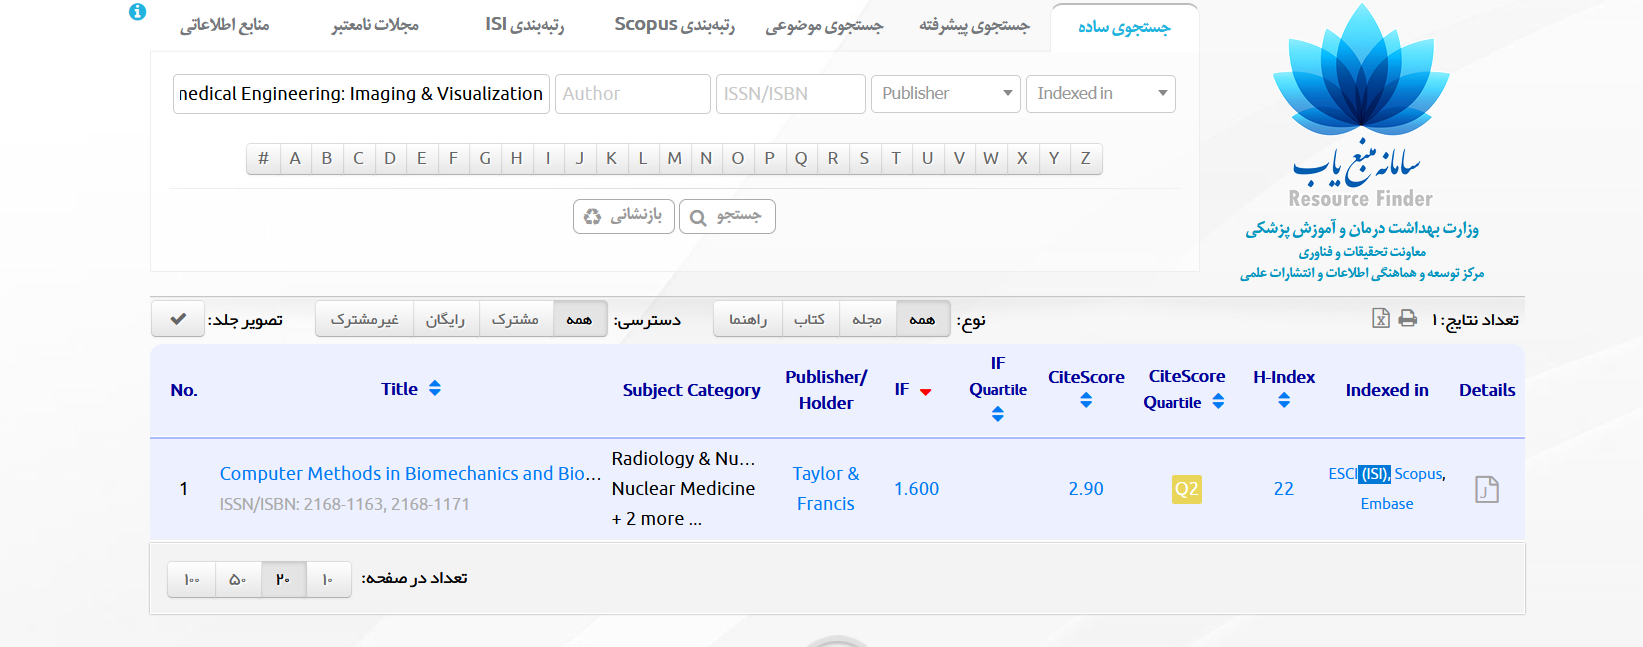The height and width of the screenshot is (647, 1643).
Task: Click the print results icon
Action: tap(1408, 318)
